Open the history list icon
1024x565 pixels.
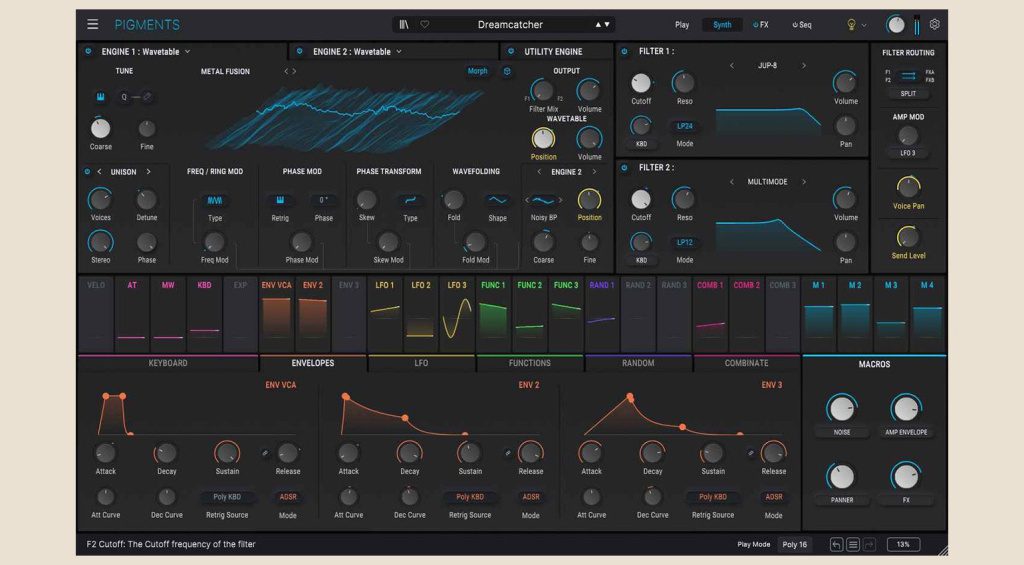tap(853, 544)
